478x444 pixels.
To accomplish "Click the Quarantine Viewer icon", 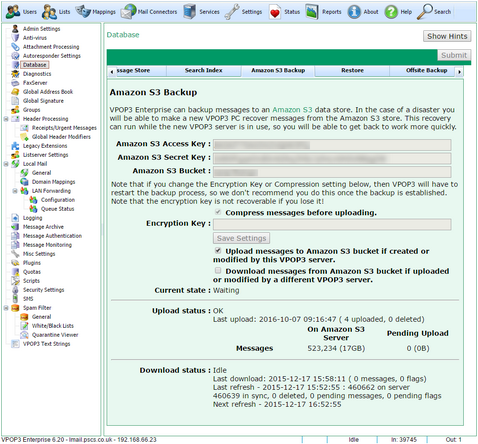I will coord(24,335).
